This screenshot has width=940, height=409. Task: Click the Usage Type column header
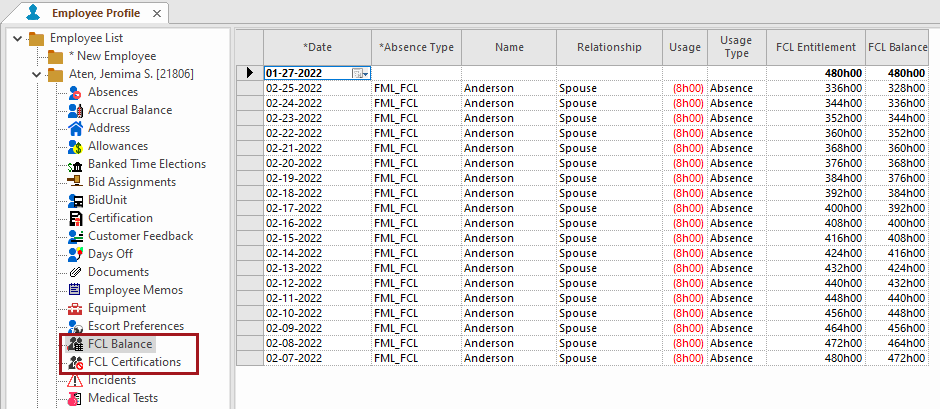pos(736,47)
